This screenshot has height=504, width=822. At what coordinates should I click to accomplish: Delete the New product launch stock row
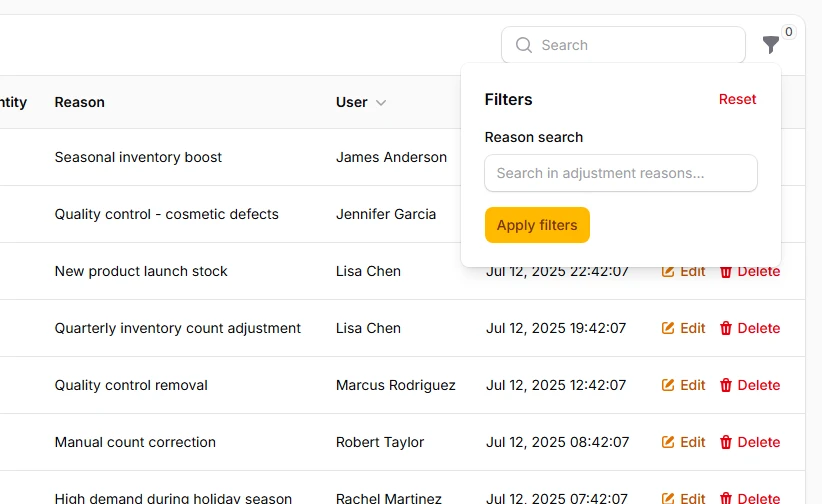click(x=750, y=271)
